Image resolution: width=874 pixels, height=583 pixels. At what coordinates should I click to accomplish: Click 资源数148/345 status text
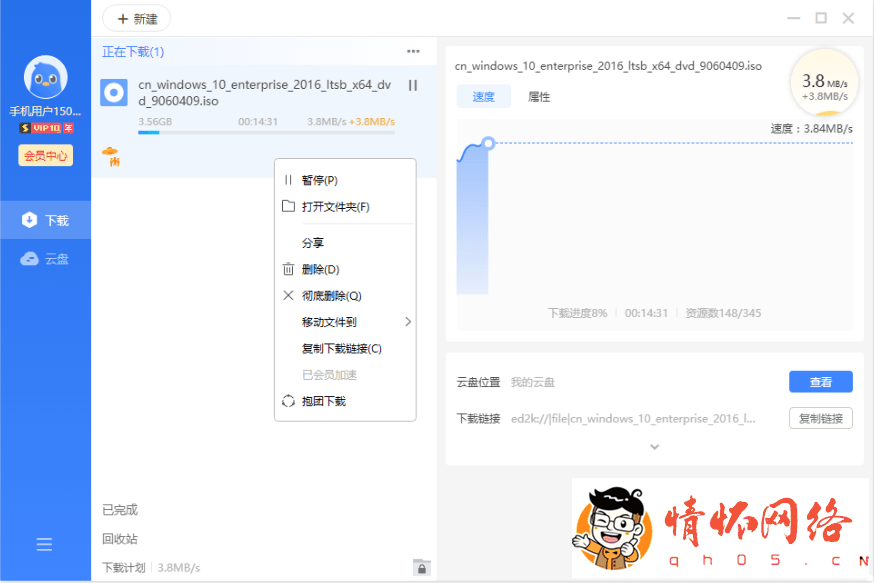pyautogui.click(x=723, y=313)
